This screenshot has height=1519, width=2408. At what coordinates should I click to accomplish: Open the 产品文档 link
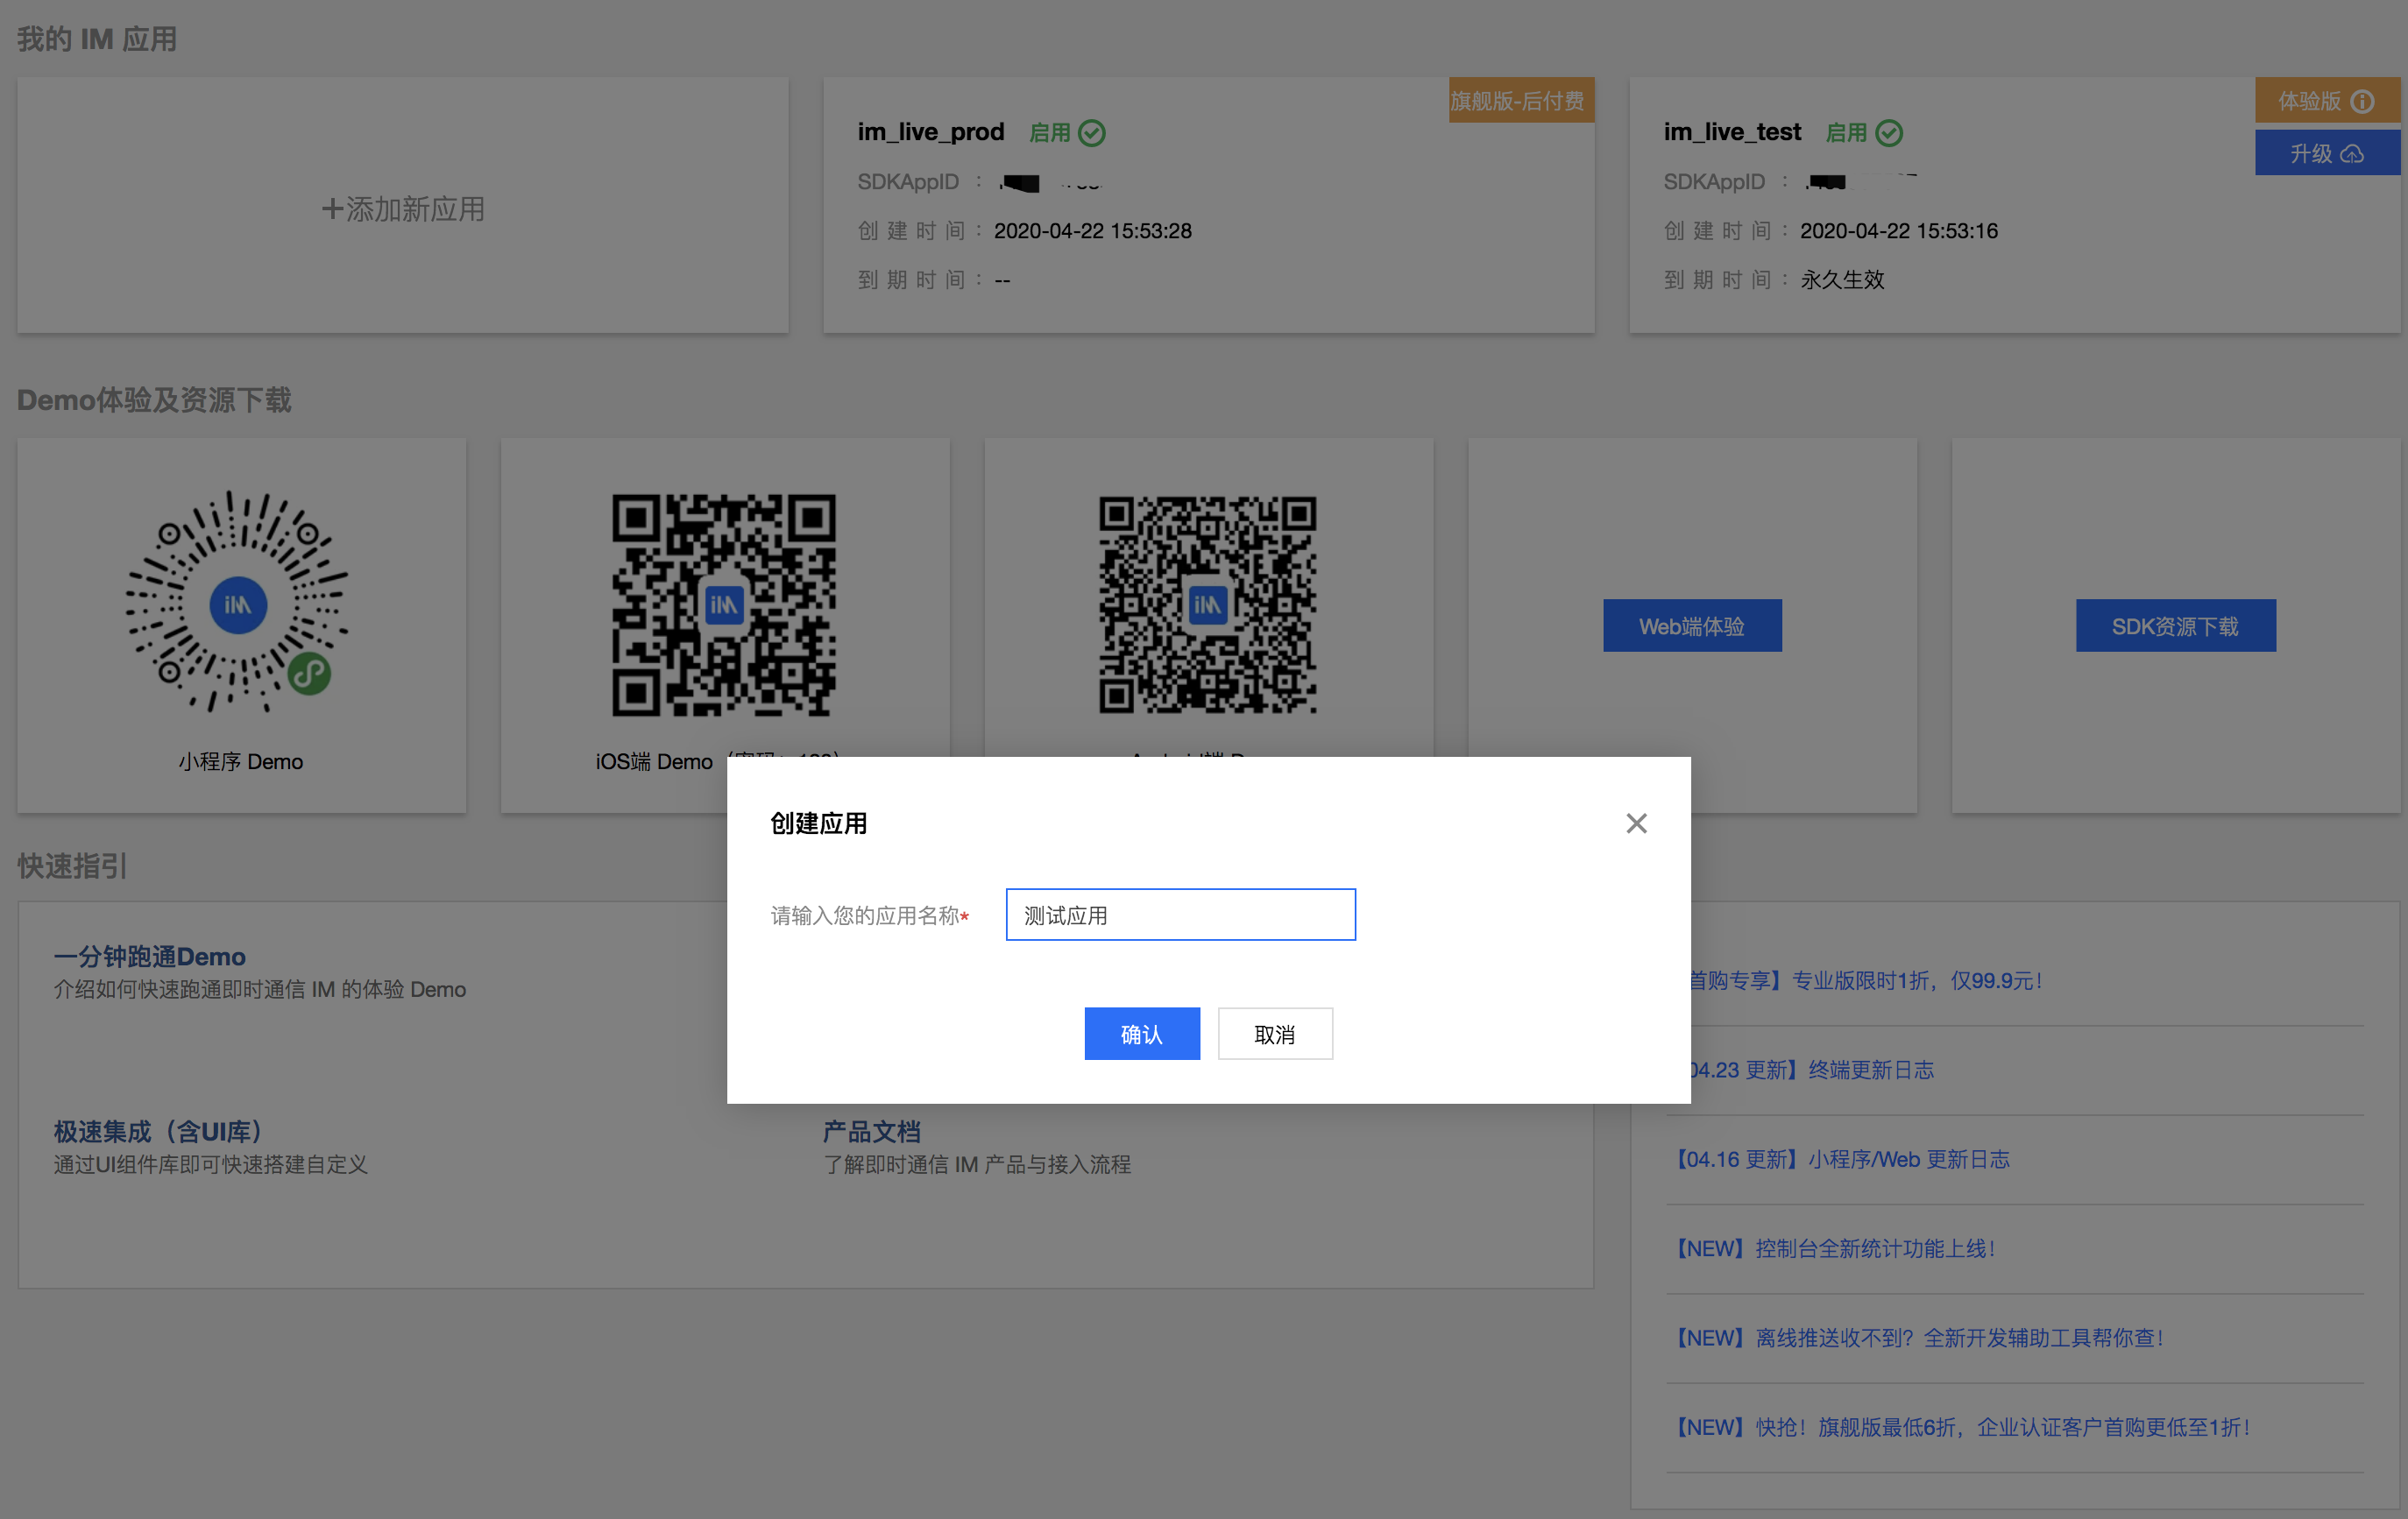(871, 1131)
